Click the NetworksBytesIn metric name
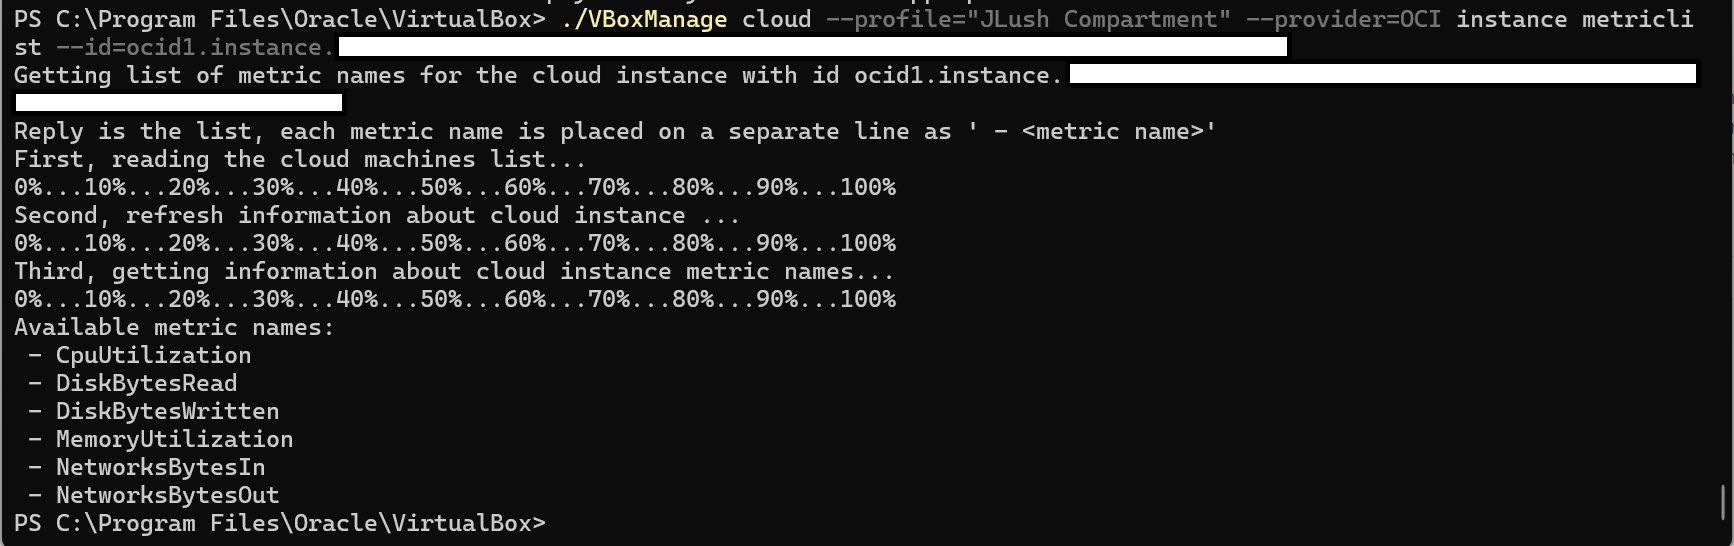 point(160,467)
